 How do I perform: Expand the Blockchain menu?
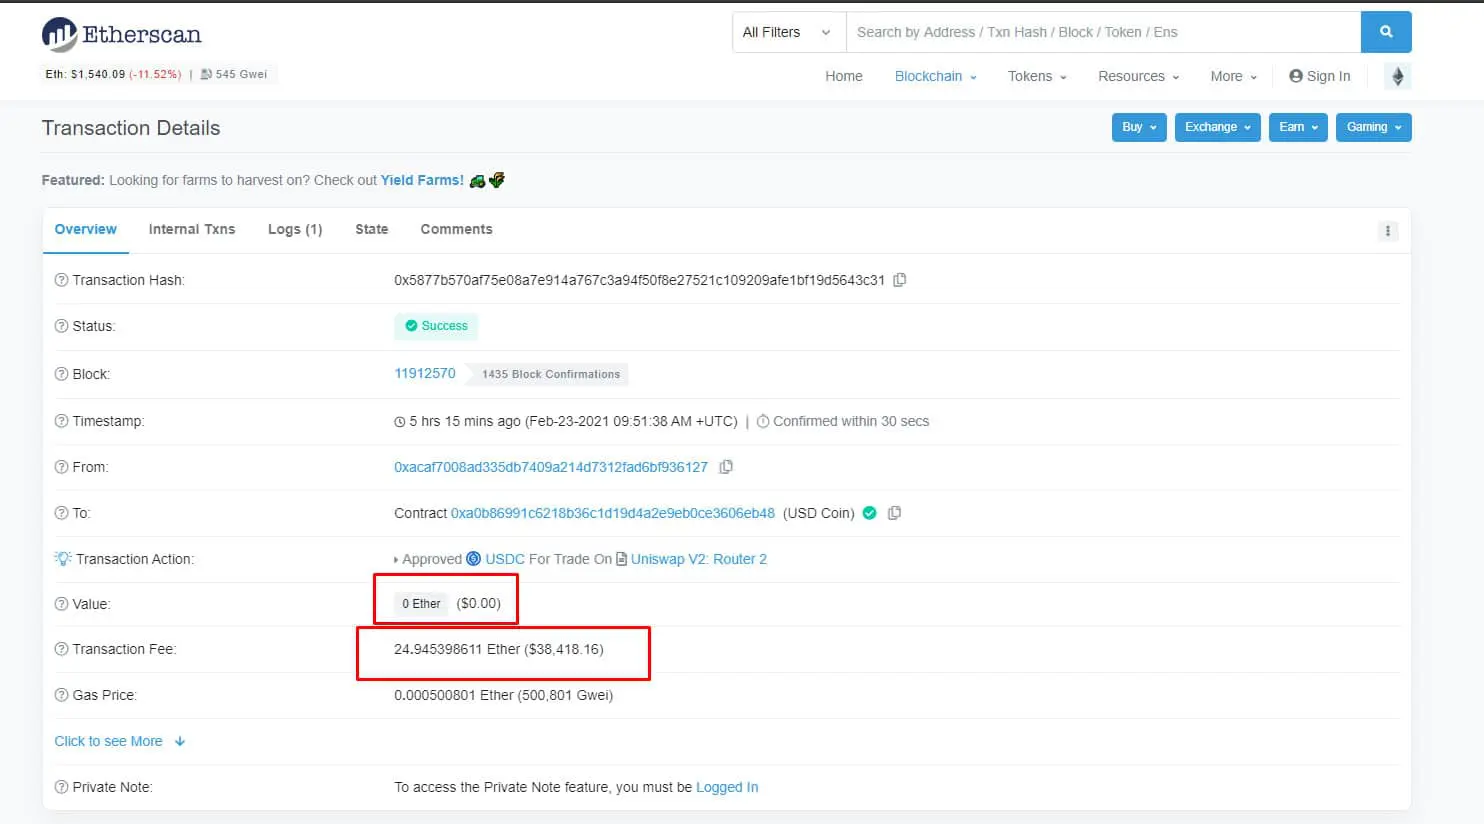pos(936,76)
